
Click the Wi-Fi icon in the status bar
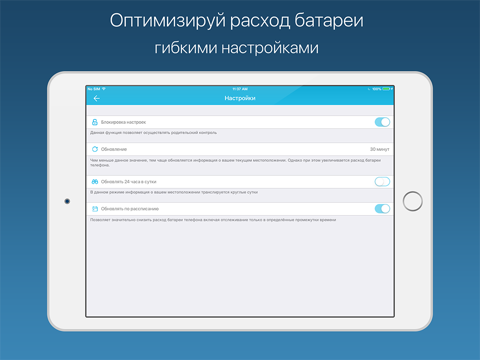tap(104, 89)
